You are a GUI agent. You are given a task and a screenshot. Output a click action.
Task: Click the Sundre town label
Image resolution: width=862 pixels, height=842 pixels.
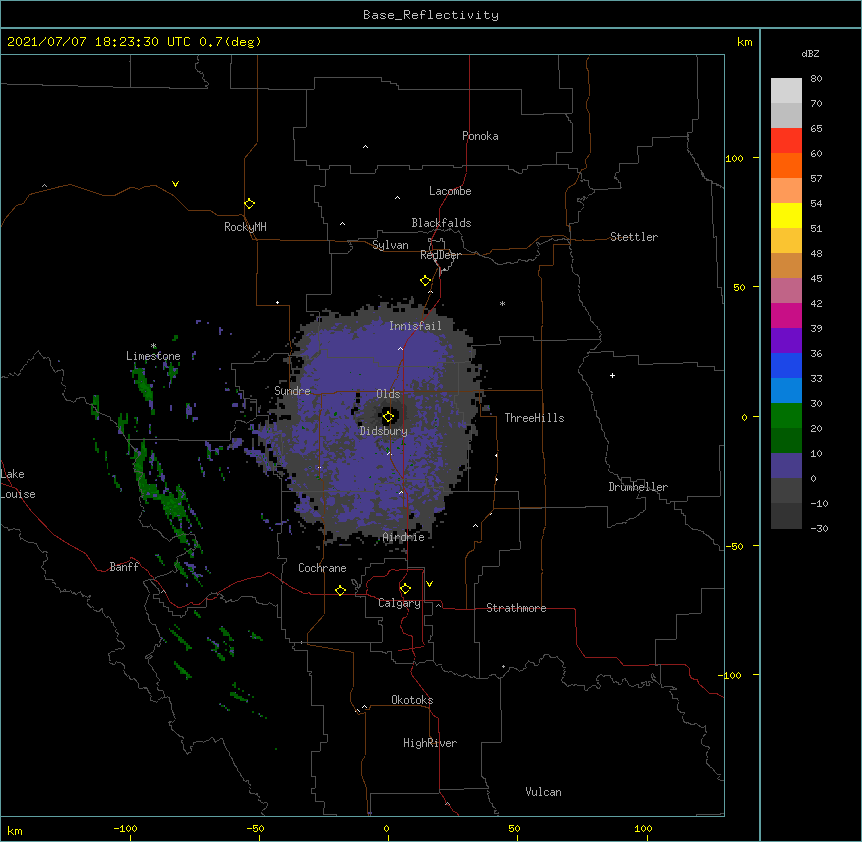[292, 391]
